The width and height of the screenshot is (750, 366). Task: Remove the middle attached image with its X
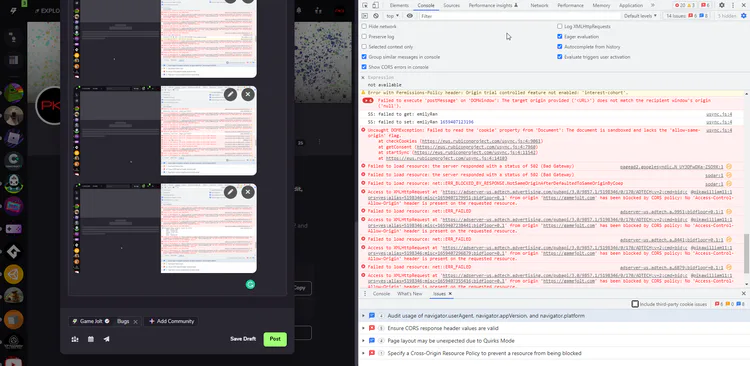tap(248, 94)
